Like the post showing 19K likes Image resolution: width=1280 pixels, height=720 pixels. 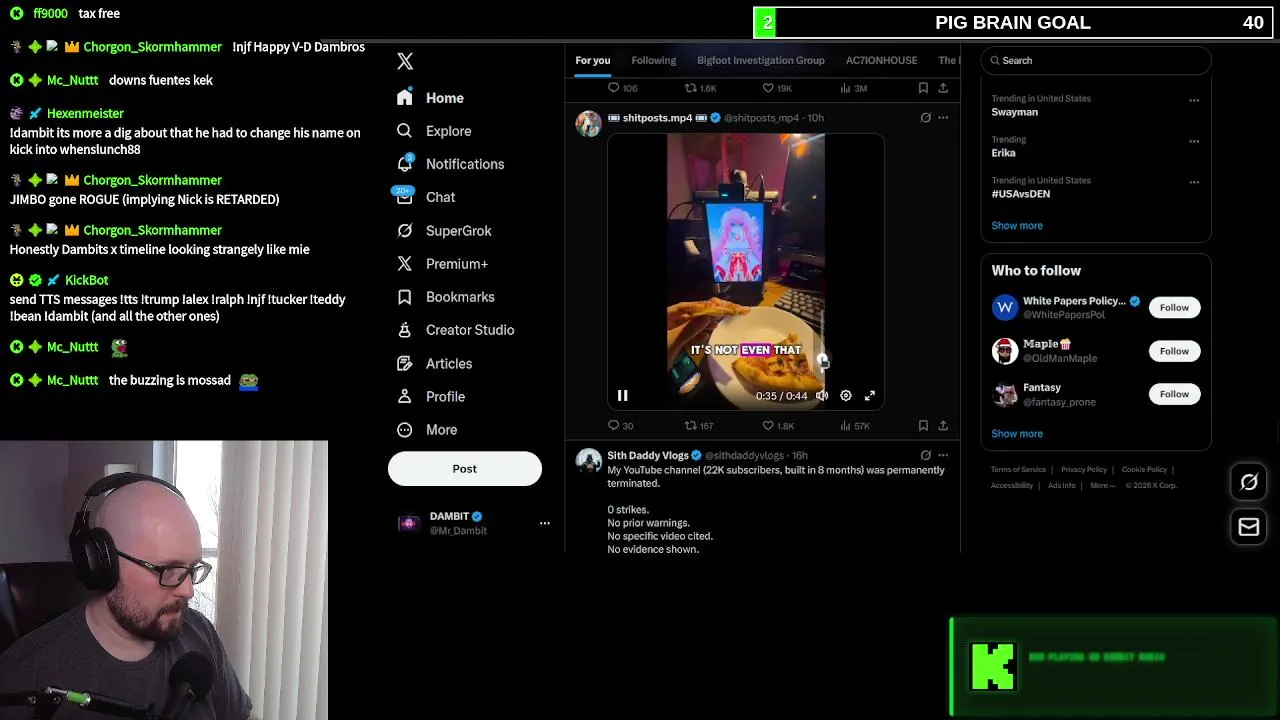click(768, 88)
